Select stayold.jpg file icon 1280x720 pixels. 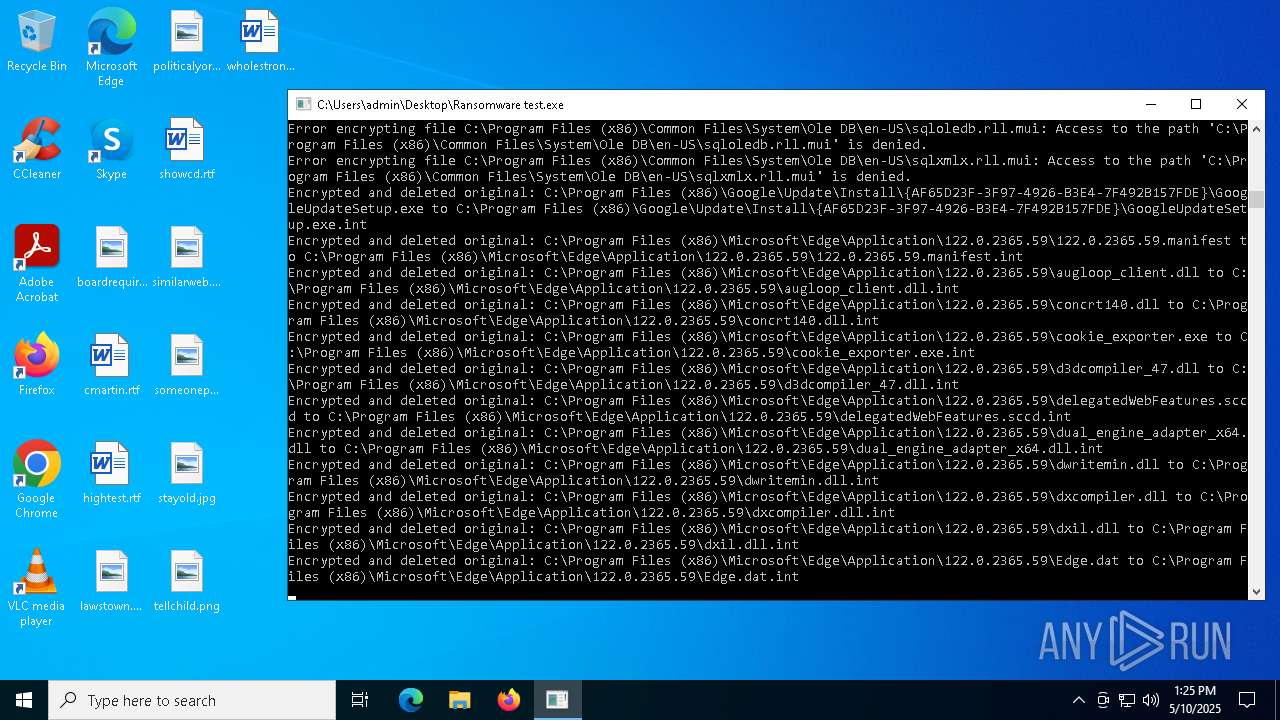coord(186,474)
